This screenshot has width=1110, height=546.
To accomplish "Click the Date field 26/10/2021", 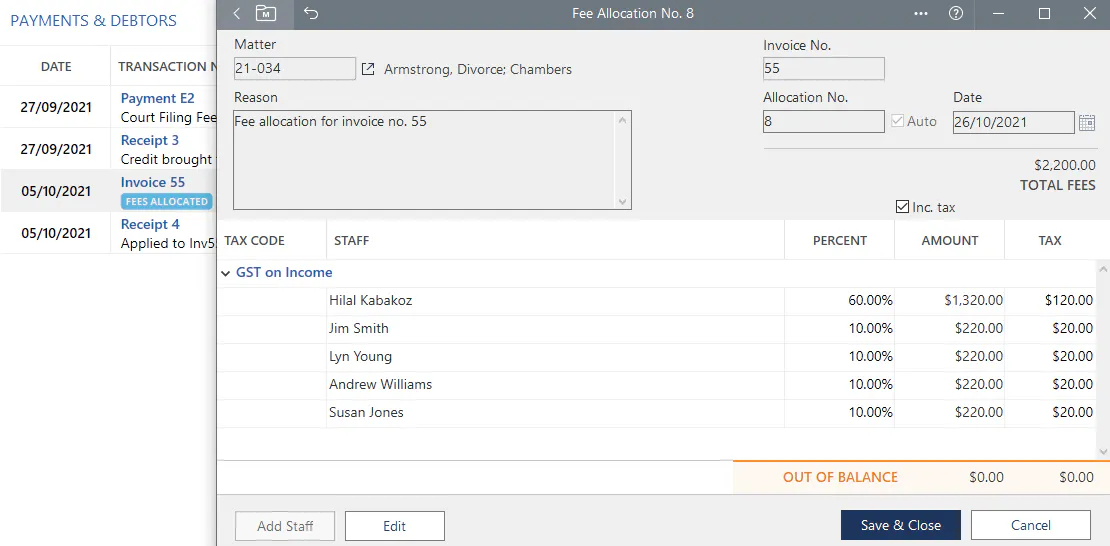I will point(1014,121).
